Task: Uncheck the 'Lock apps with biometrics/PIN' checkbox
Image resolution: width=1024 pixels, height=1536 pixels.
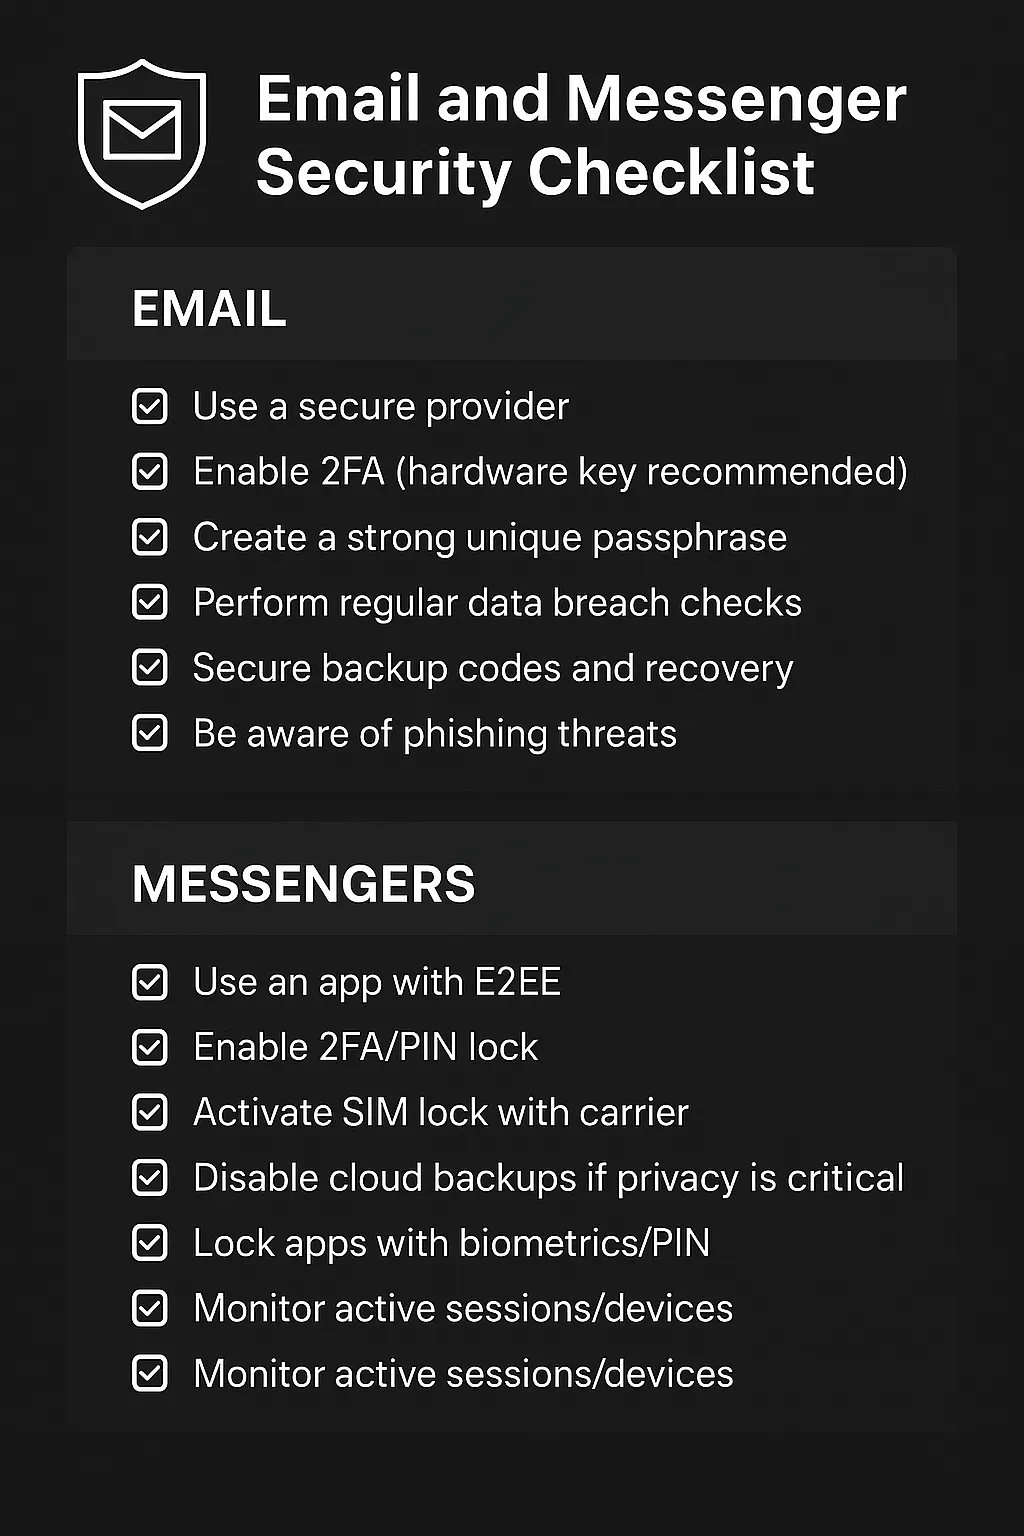Action: [150, 1243]
